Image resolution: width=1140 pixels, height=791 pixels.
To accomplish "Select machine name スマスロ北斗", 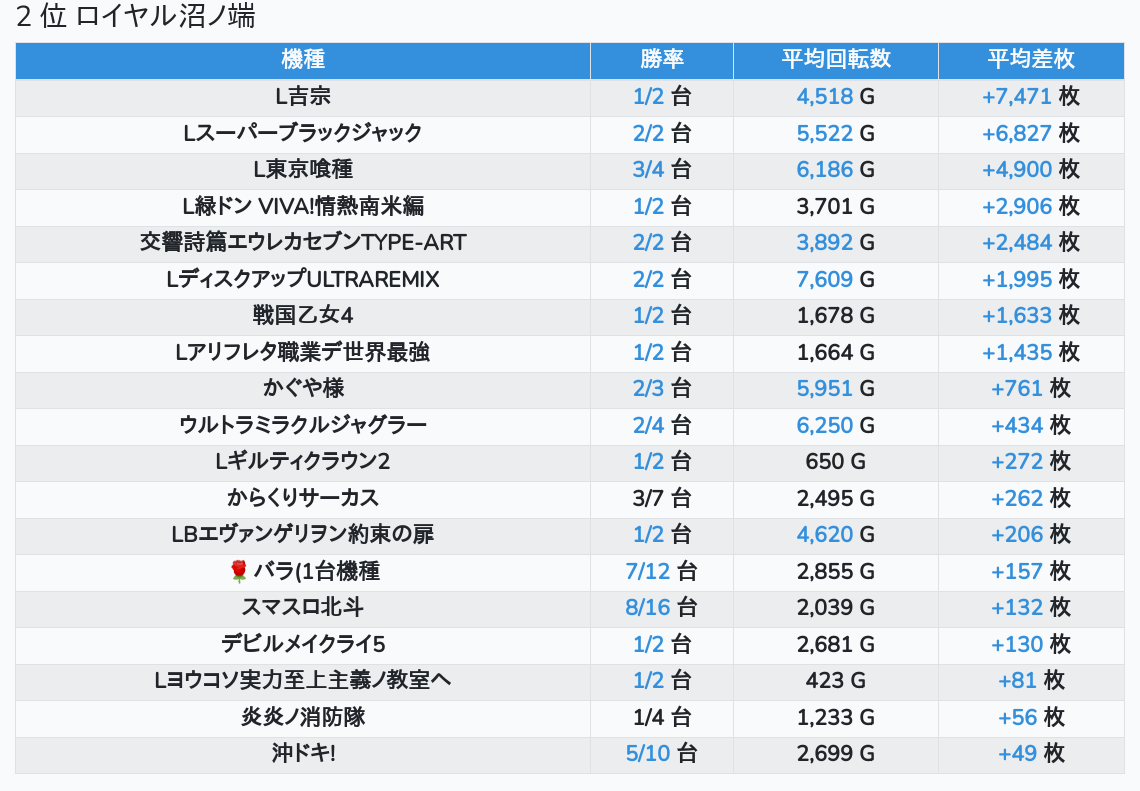I will 302,607.
